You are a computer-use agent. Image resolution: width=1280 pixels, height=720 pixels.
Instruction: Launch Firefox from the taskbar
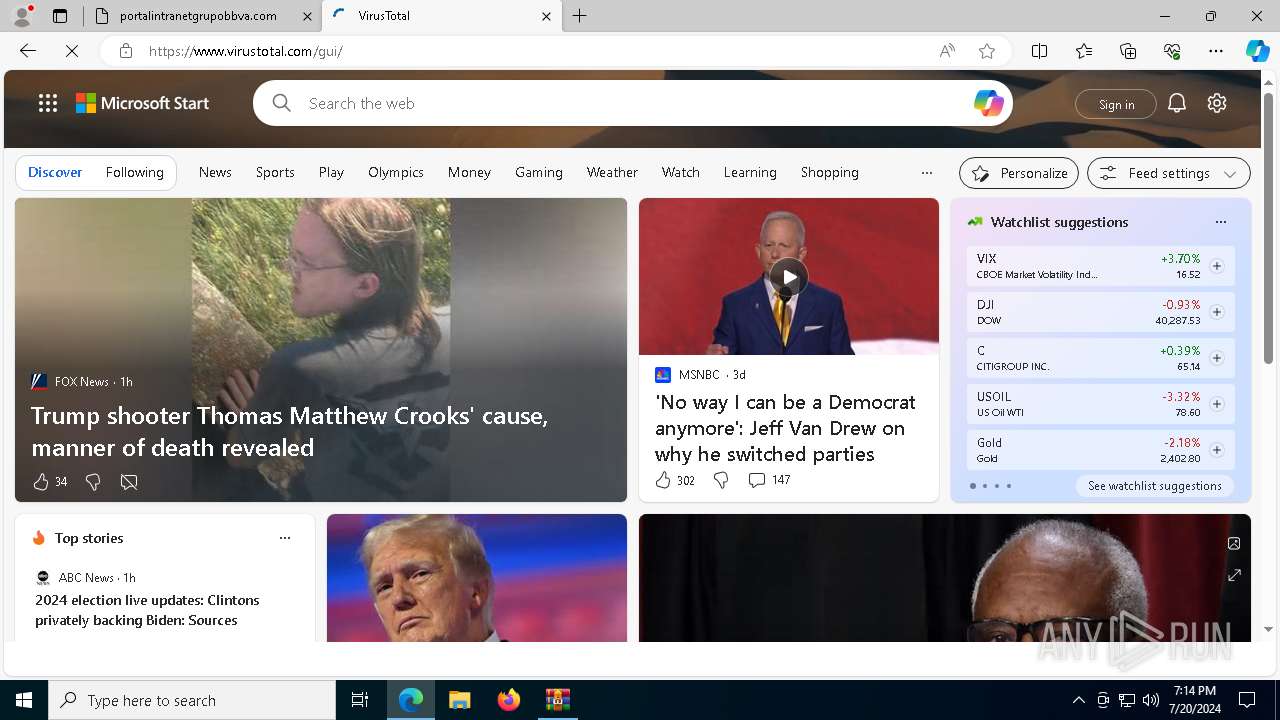[509, 700]
